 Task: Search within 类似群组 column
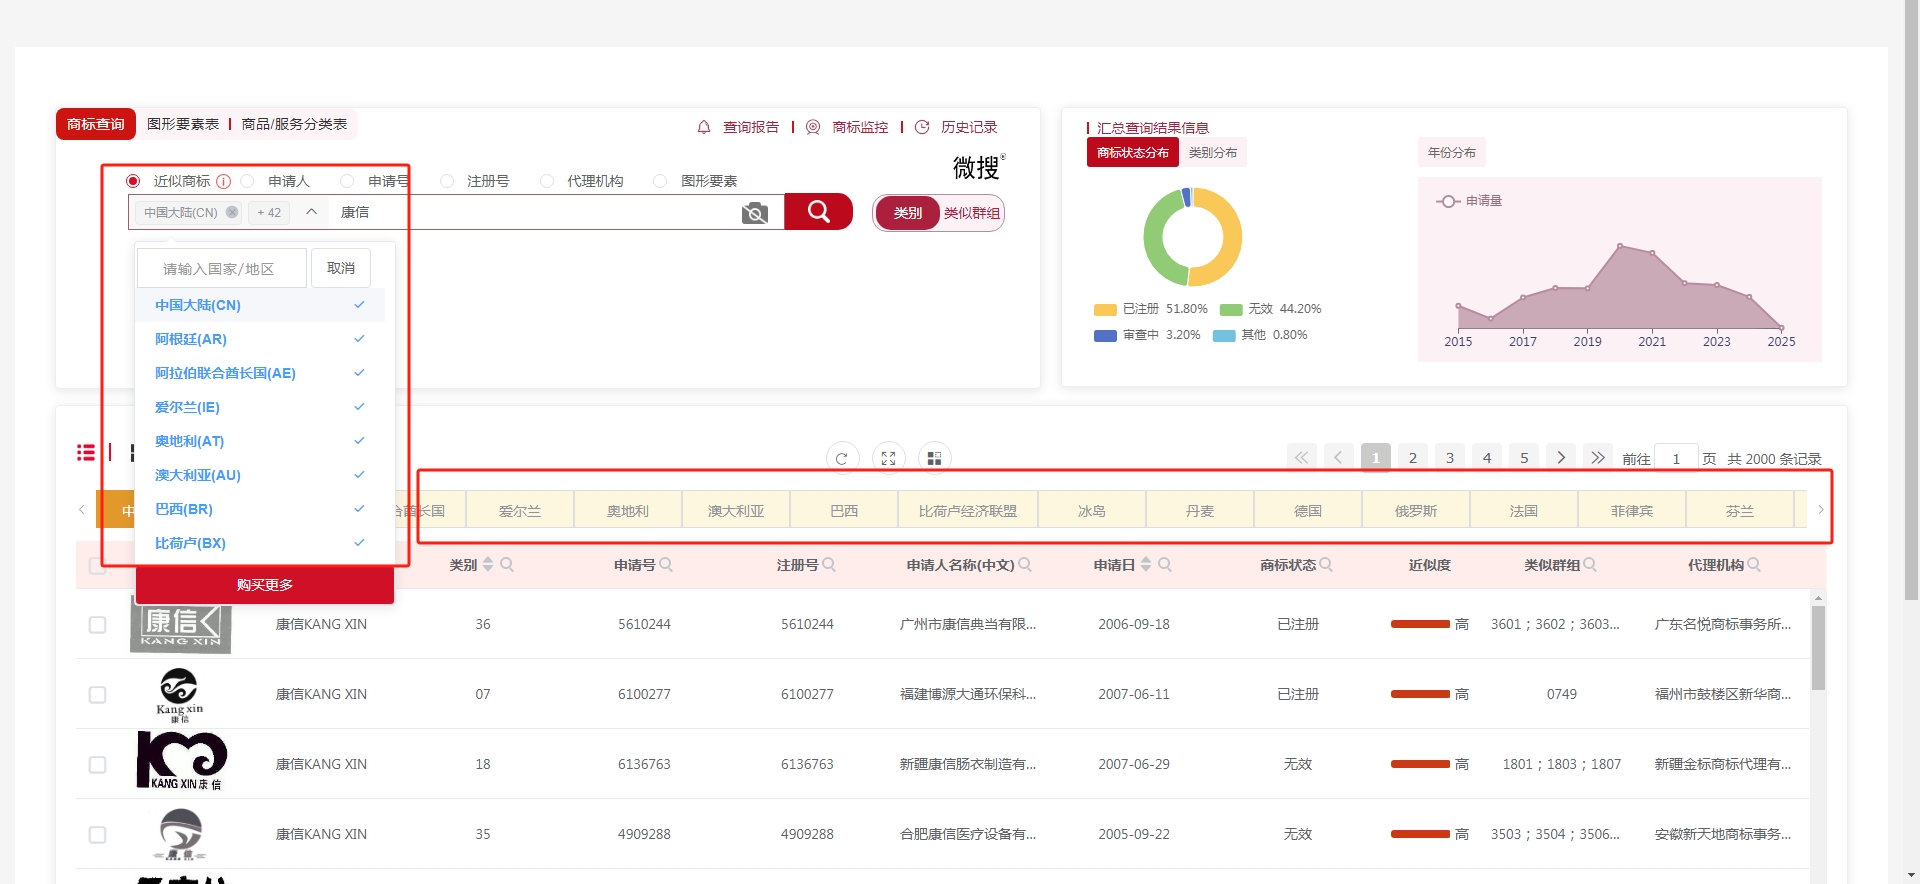point(1590,565)
